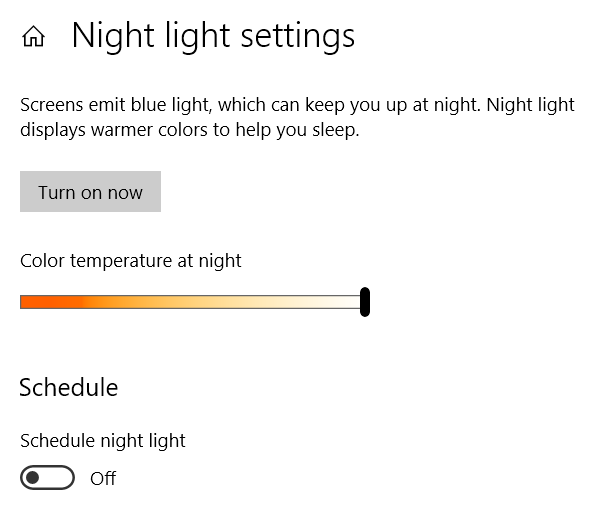Image resolution: width=610 pixels, height=510 pixels.
Task: Click the sentence about warmer colors
Action: pos(189,130)
